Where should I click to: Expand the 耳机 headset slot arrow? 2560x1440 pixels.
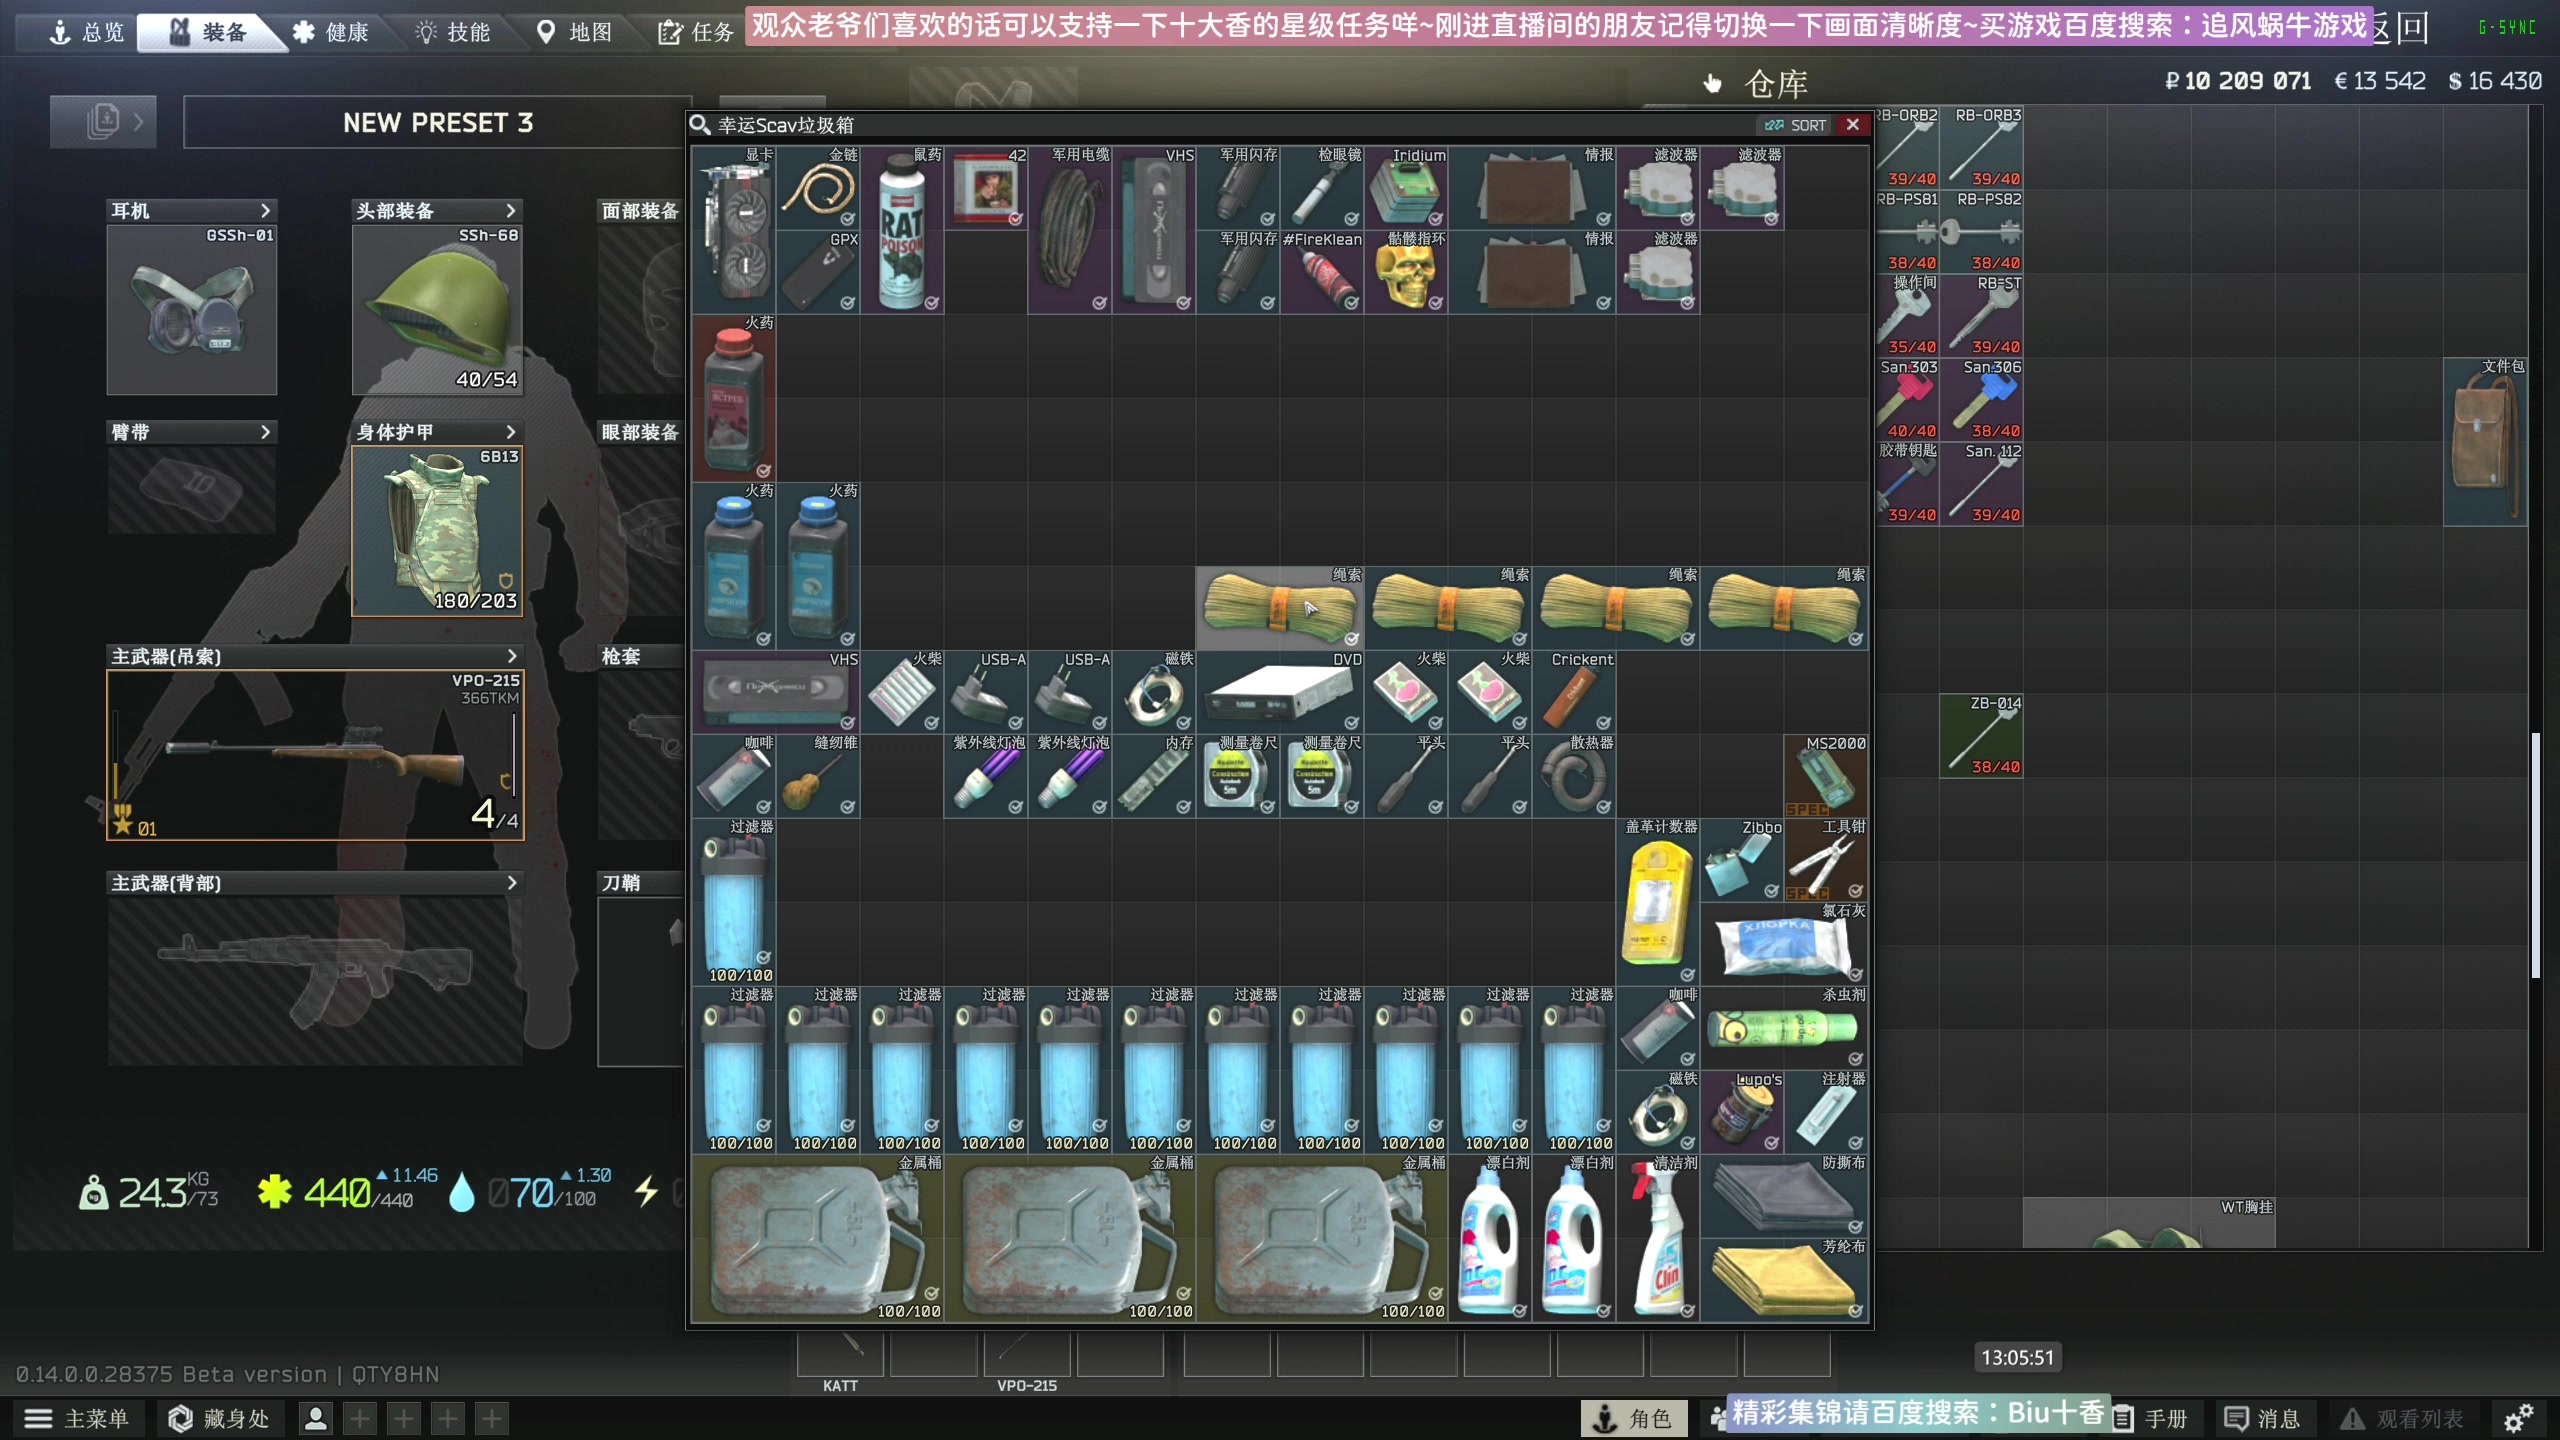(265, 211)
